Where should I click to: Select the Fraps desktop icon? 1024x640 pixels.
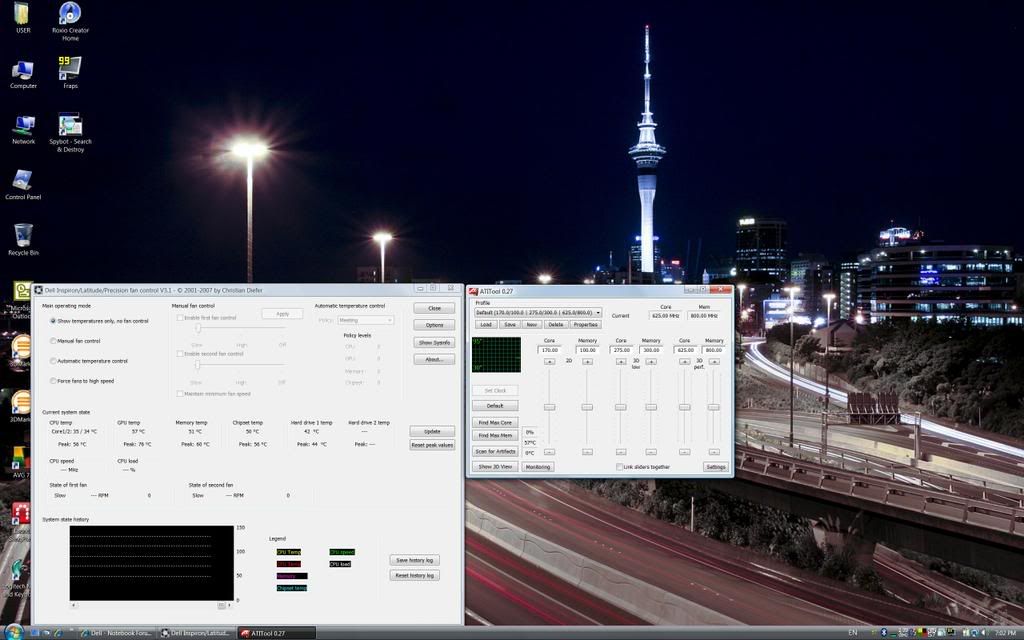click(x=70, y=72)
